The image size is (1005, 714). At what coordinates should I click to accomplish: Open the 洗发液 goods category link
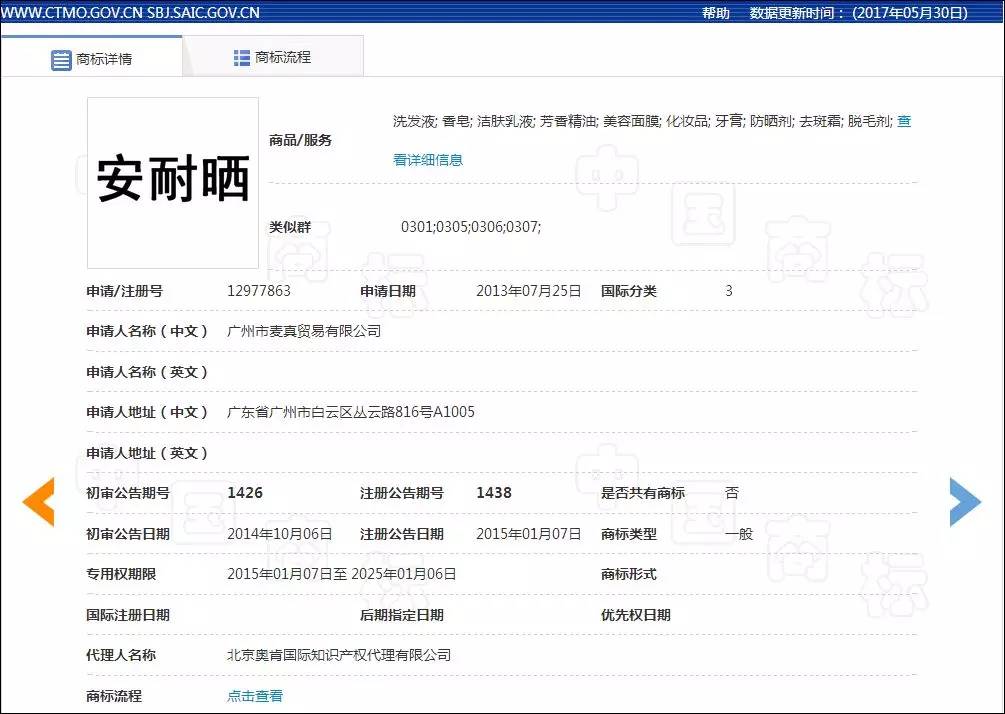point(411,121)
